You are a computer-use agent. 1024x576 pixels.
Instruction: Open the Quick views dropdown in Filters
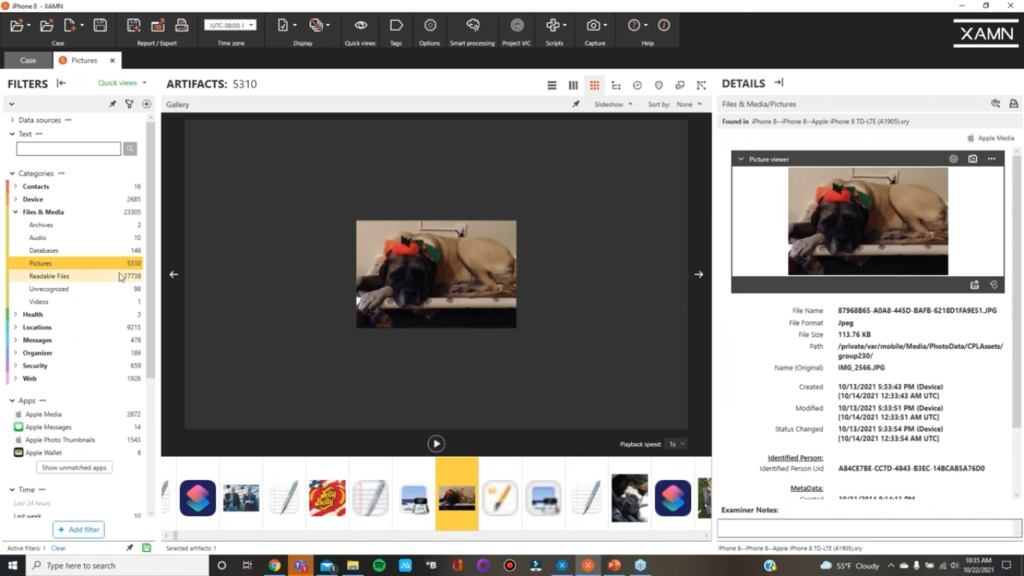point(122,83)
